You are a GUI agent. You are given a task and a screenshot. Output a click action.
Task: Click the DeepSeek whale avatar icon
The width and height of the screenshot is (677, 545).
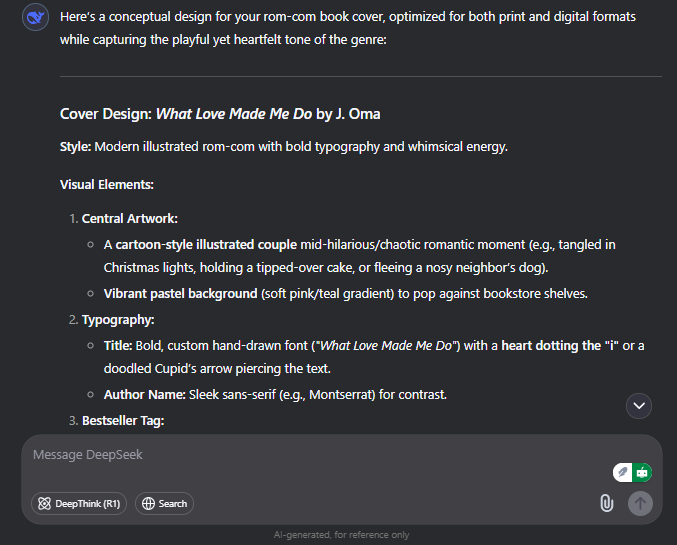(x=35, y=17)
